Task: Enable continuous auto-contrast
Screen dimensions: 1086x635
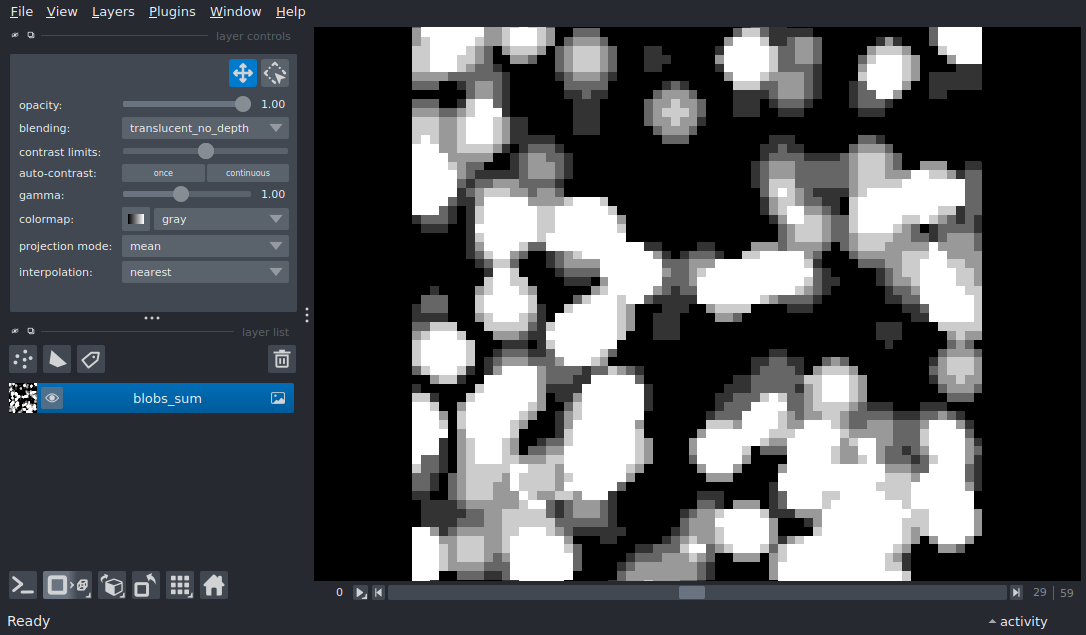Action: 247,173
